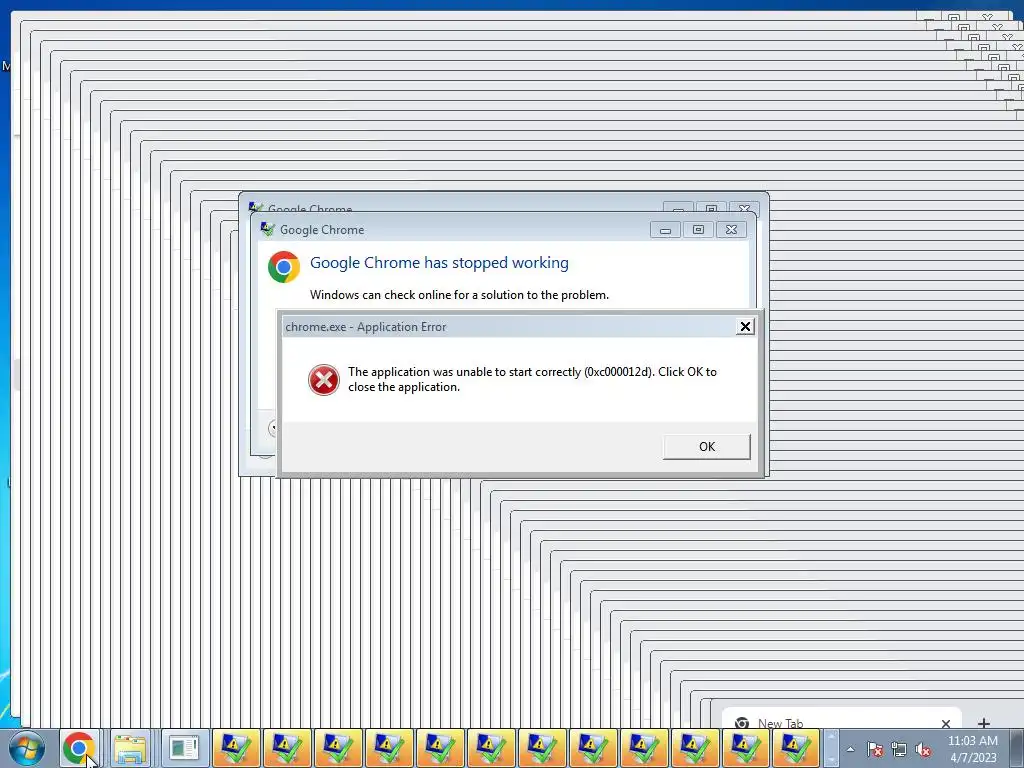The height and width of the screenshot is (768, 1024).
Task: Close the New Tab tab
Action: [946, 723]
